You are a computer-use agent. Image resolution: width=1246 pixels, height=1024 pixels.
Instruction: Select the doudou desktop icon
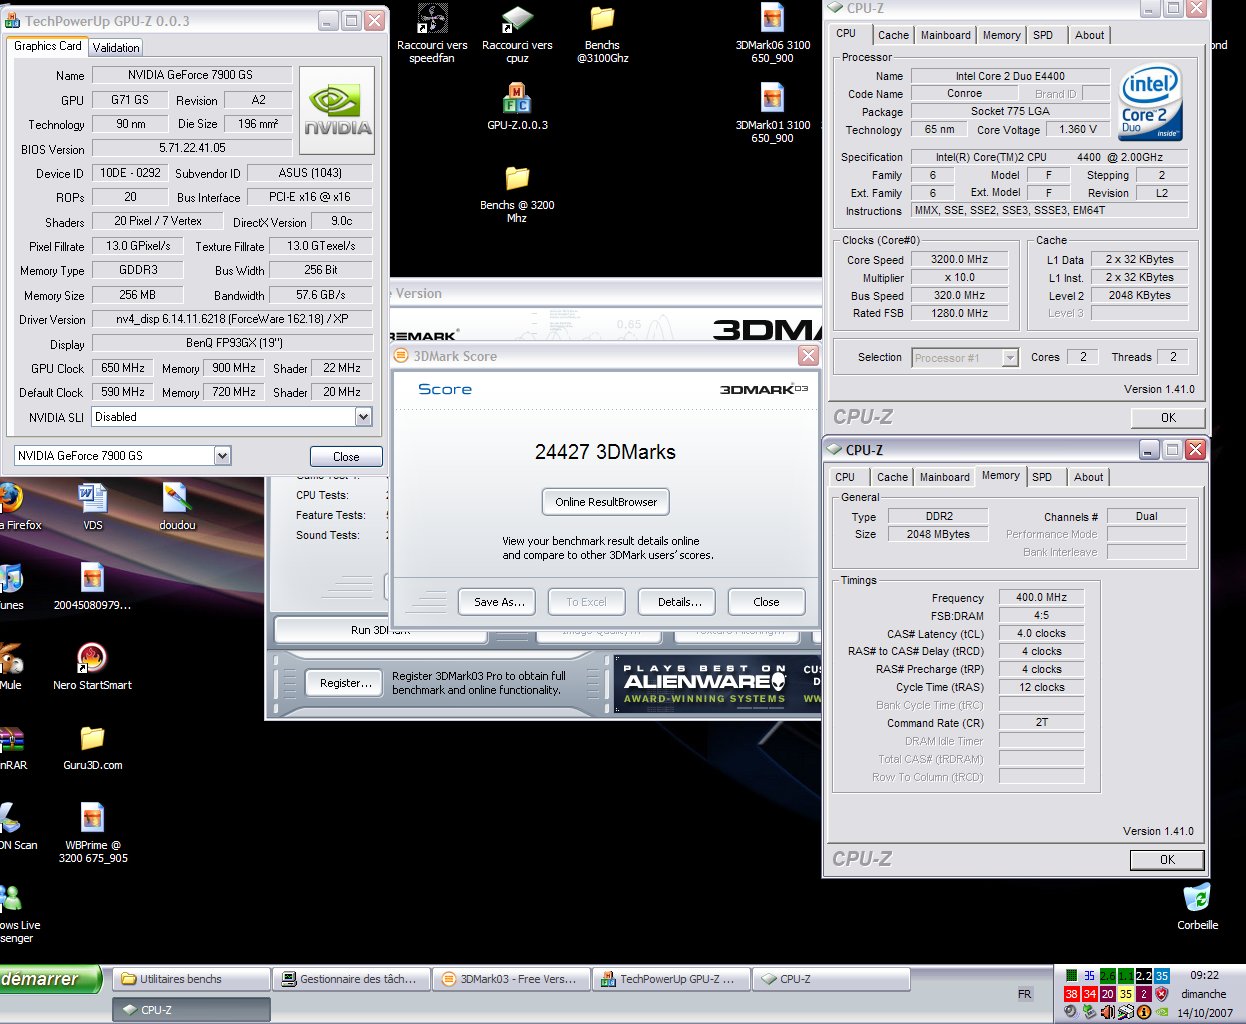pyautogui.click(x=177, y=498)
